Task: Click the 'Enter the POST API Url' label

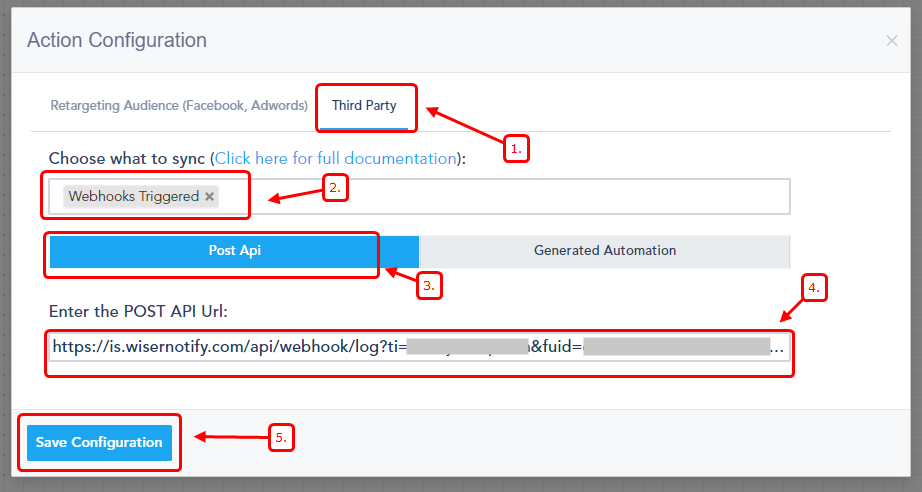Action: click(138, 311)
